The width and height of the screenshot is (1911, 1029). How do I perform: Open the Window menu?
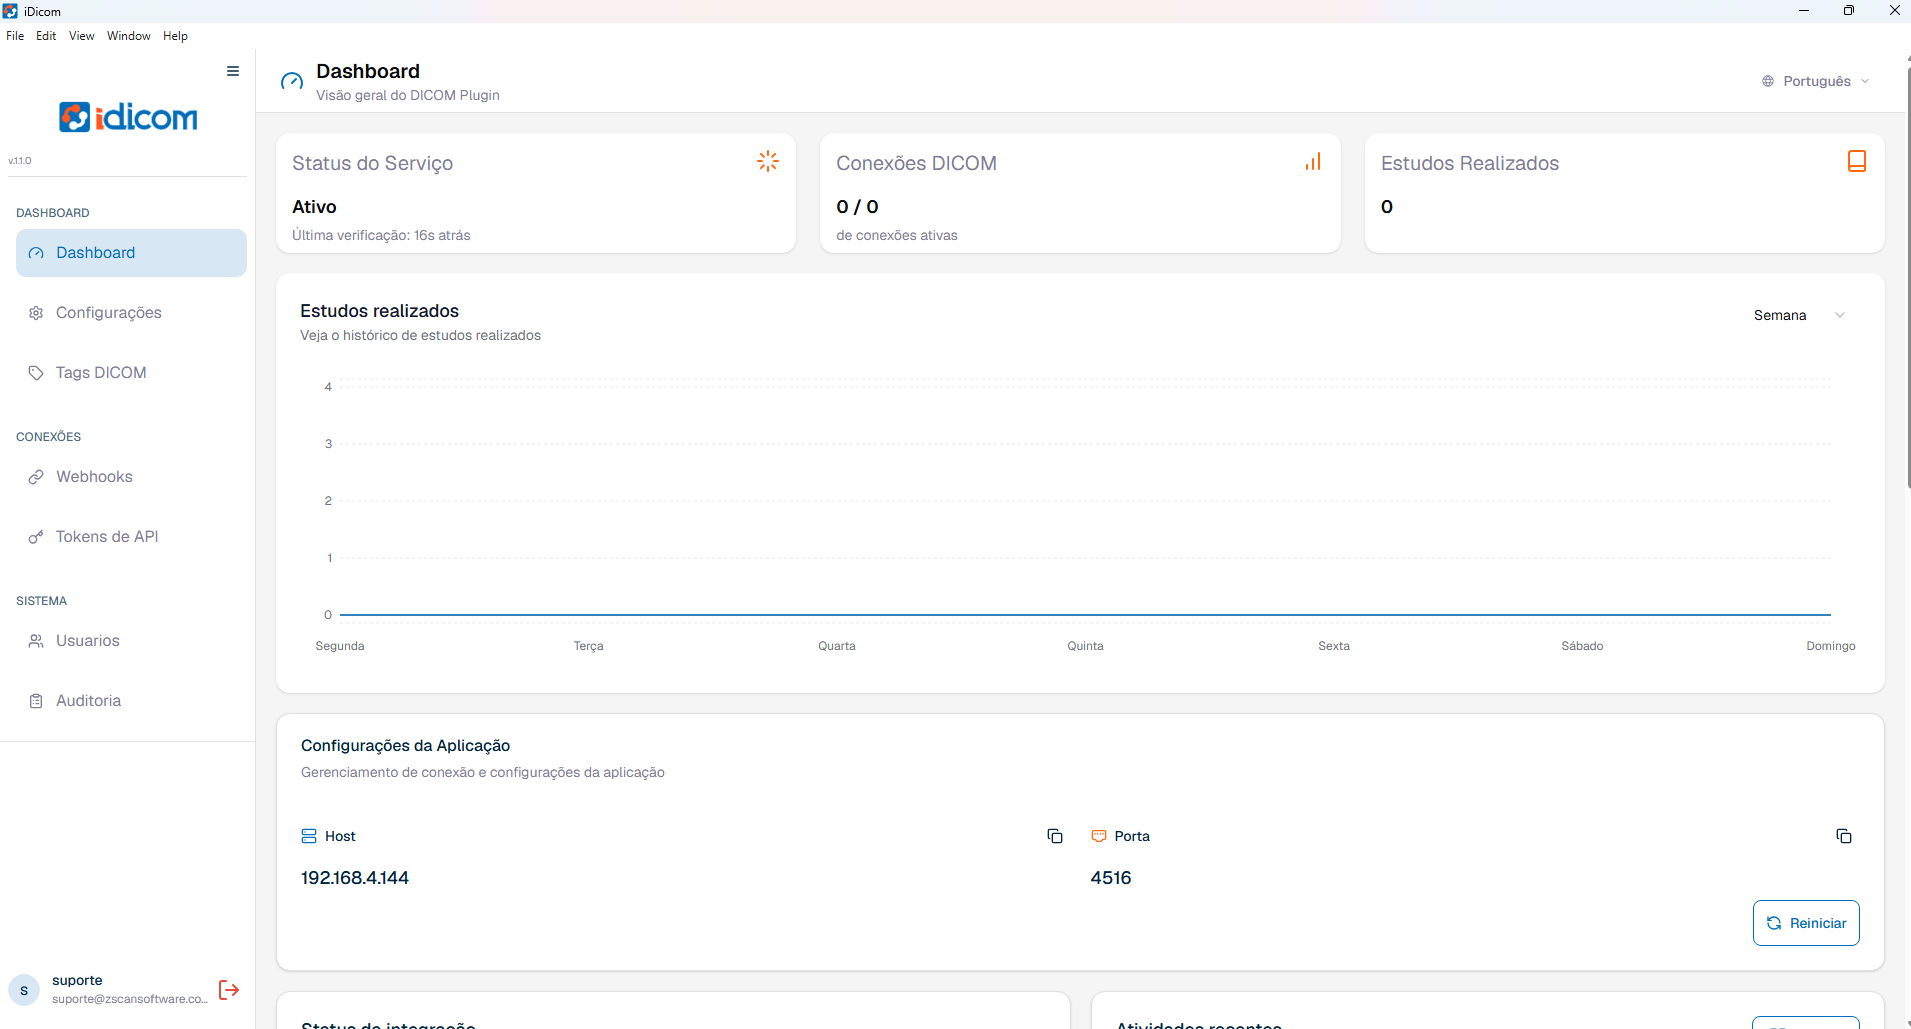coord(129,36)
